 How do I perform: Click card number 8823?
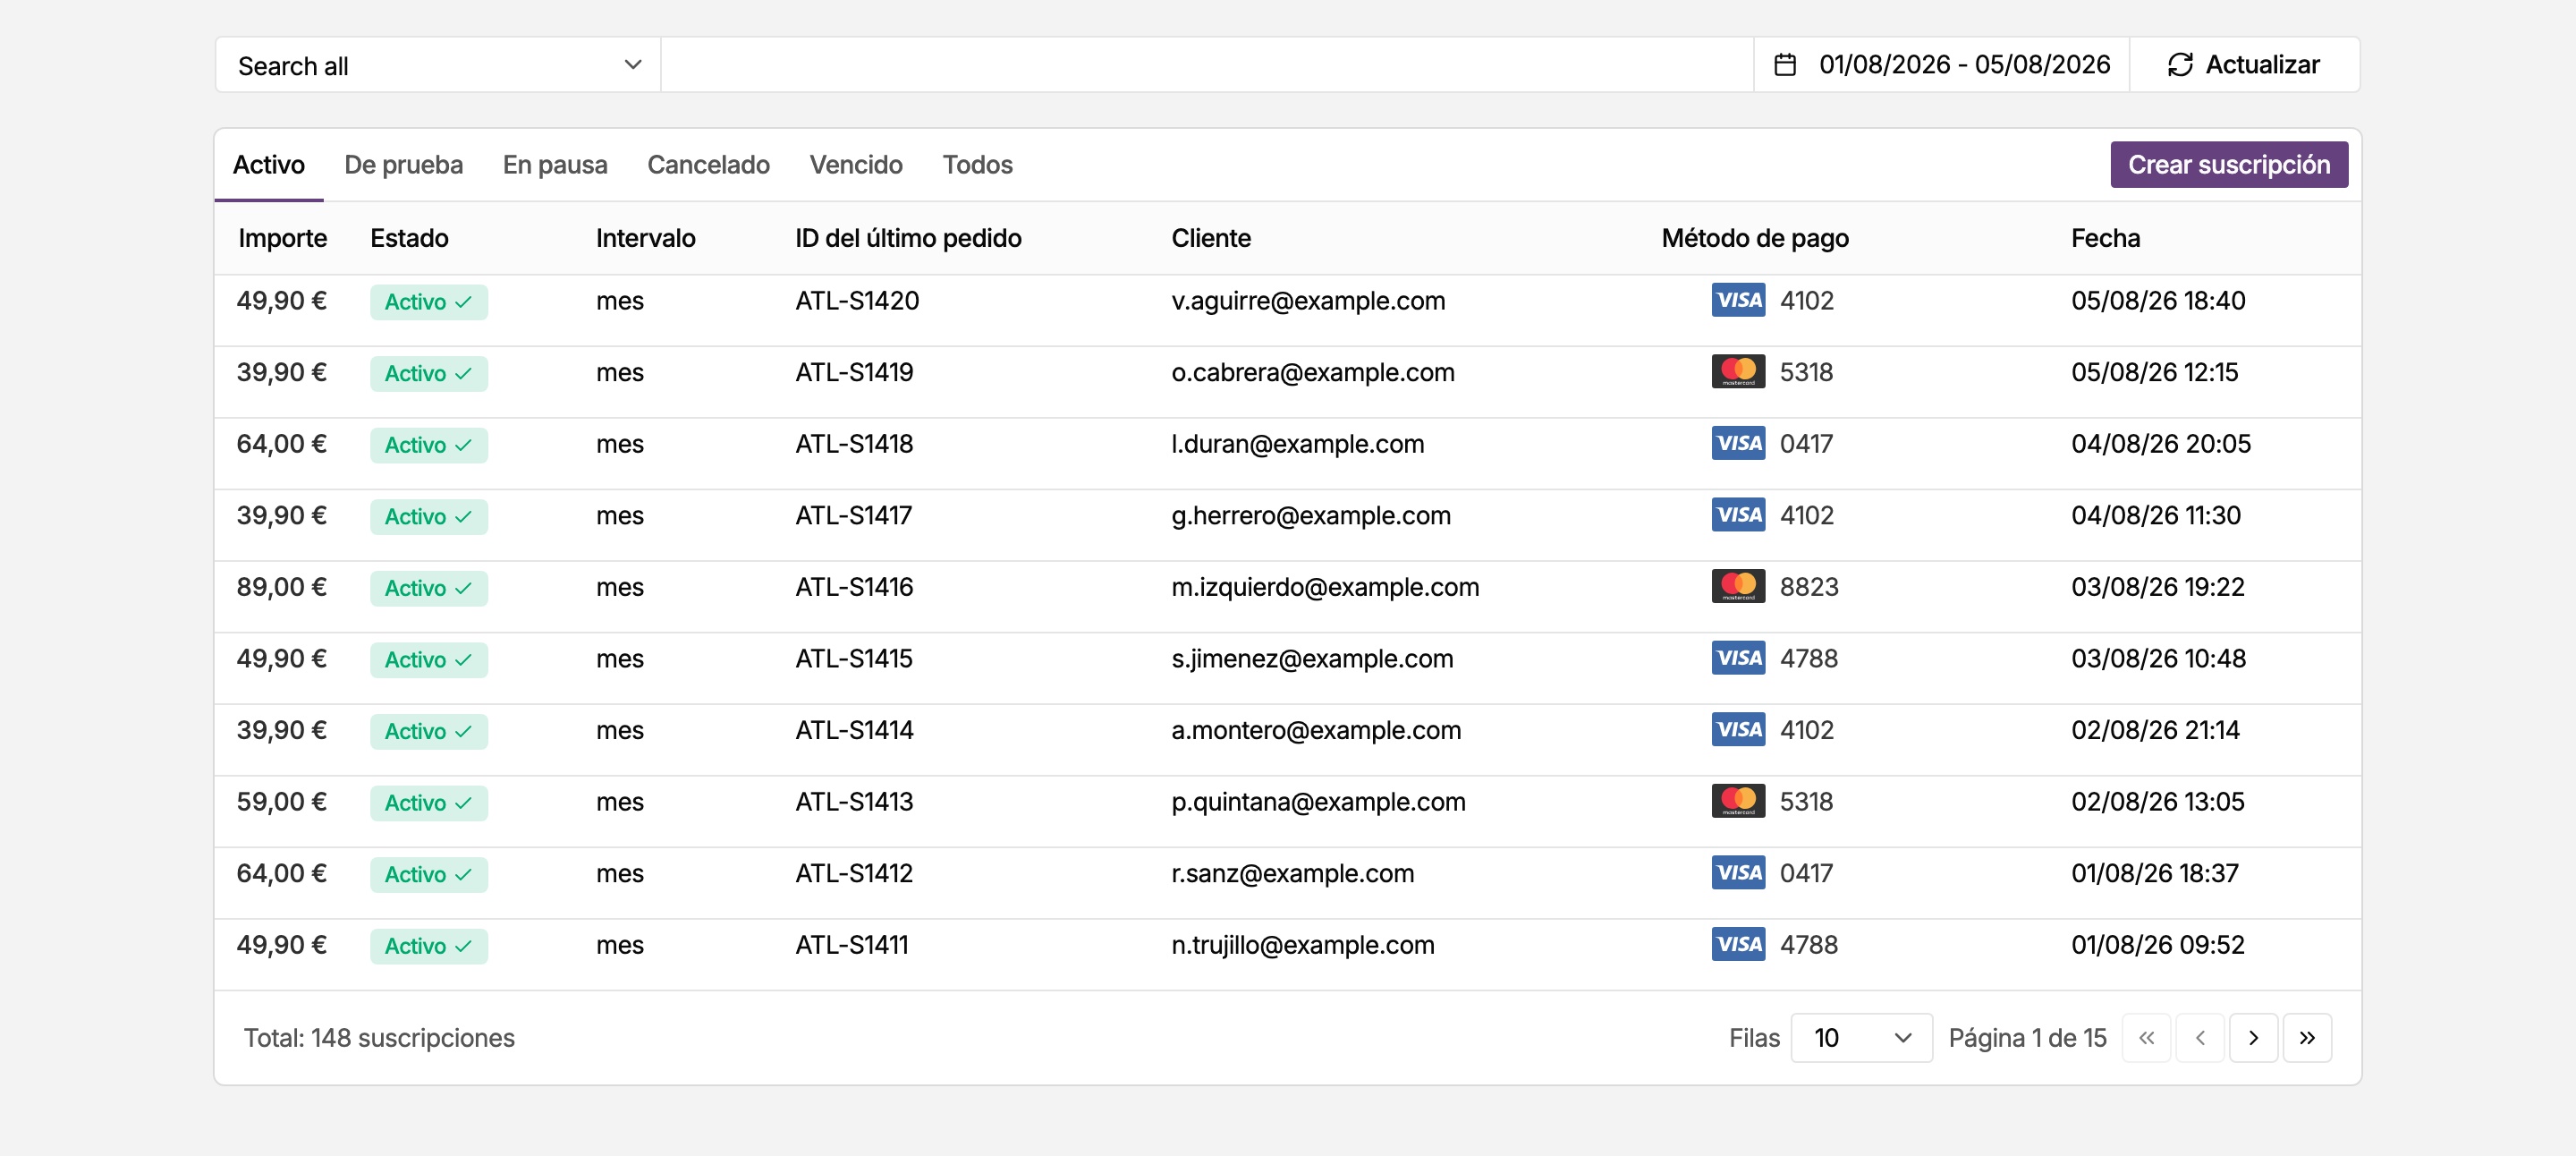click(x=1809, y=587)
